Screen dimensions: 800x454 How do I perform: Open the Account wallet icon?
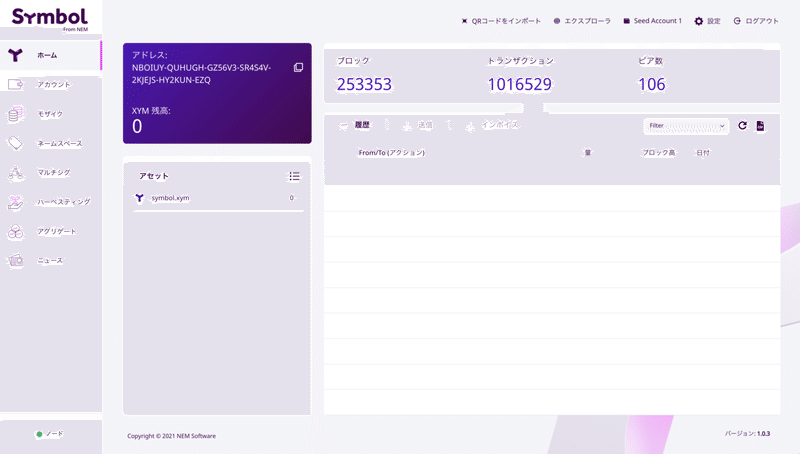coord(15,84)
